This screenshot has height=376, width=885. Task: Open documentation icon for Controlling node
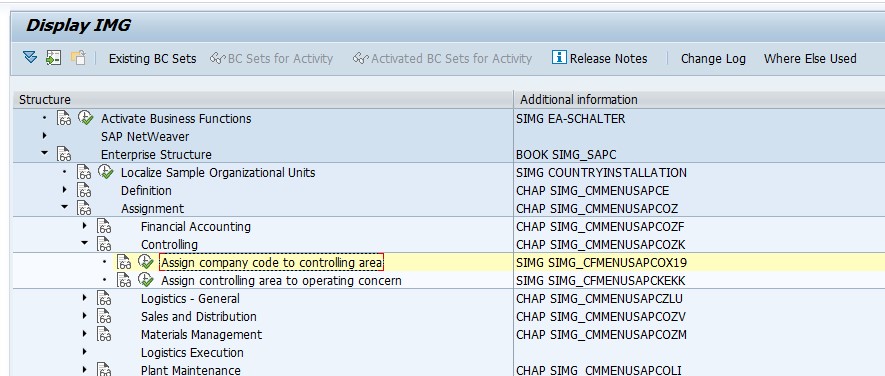(x=104, y=245)
